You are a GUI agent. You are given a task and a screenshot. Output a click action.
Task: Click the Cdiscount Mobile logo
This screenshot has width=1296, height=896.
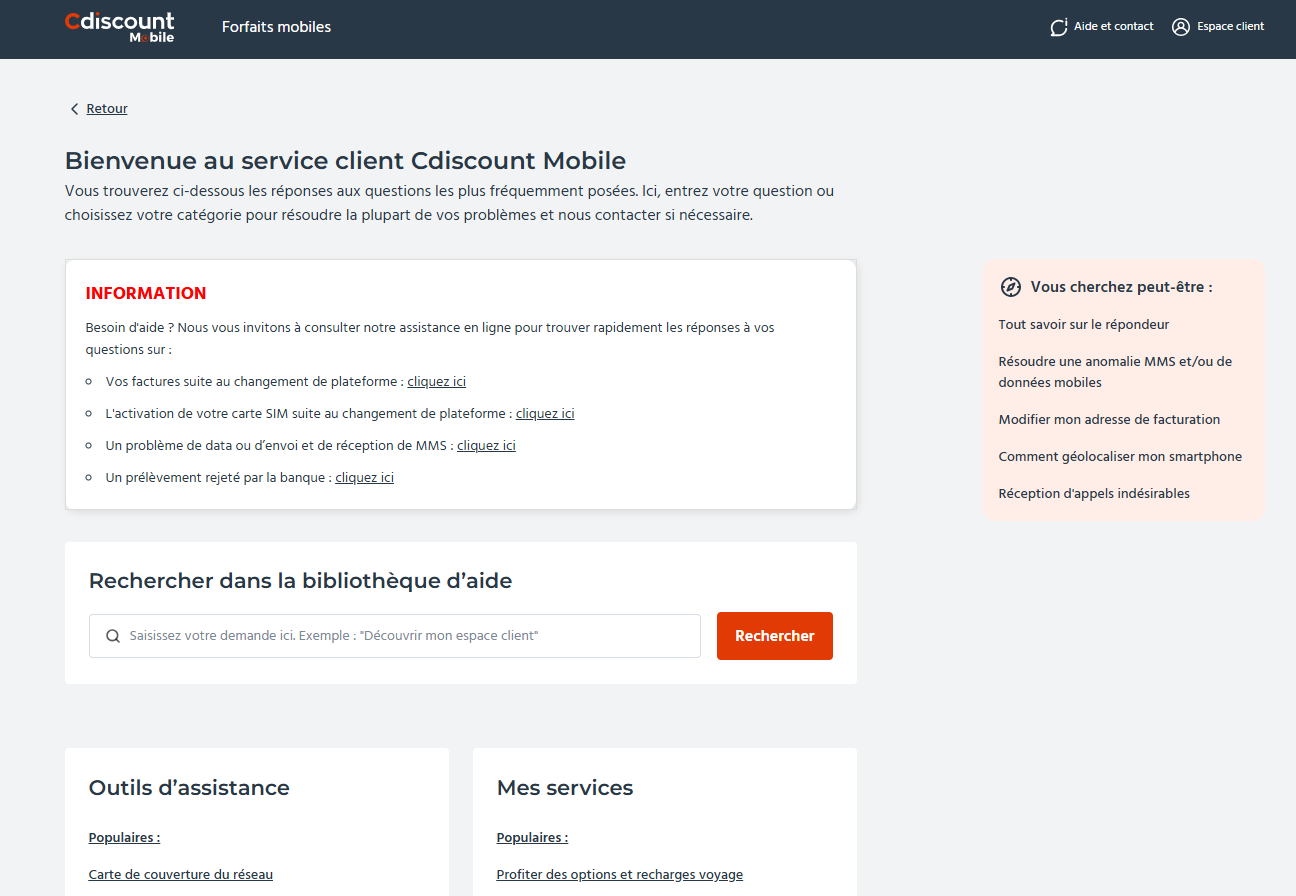(x=119, y=27)
